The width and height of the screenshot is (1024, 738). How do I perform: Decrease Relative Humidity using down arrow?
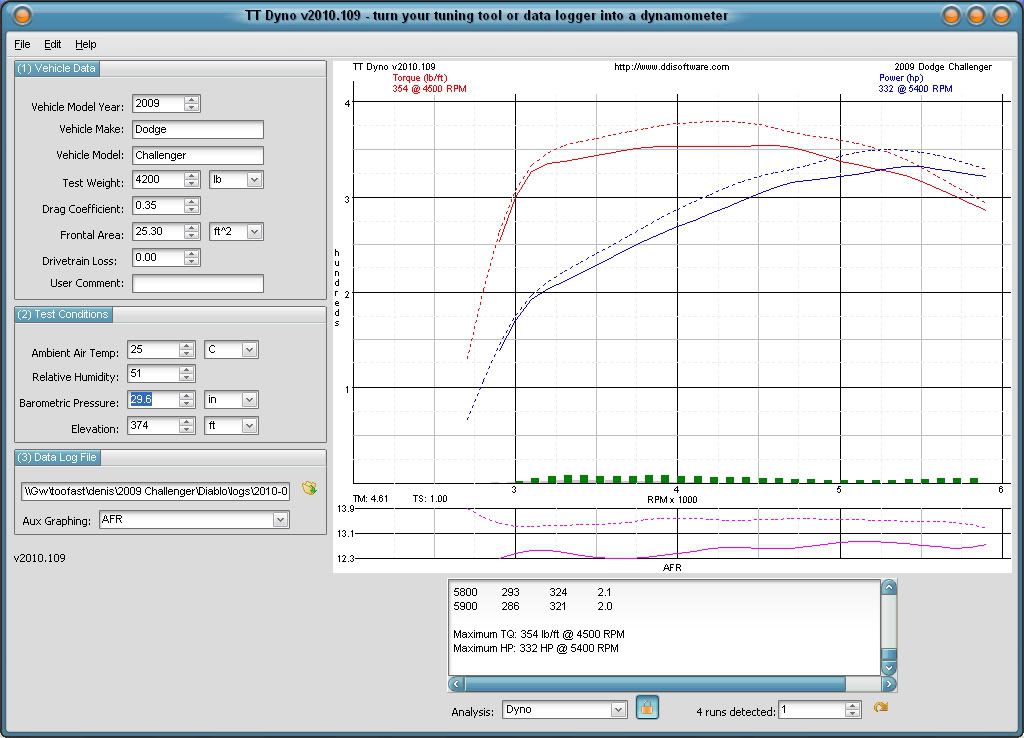187,377
